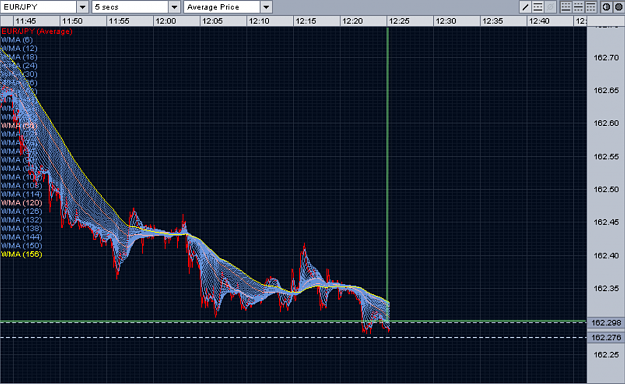Click the 162.25 price axis label
The width and height of the screenshot is (625, 384).
click(606, 355)
